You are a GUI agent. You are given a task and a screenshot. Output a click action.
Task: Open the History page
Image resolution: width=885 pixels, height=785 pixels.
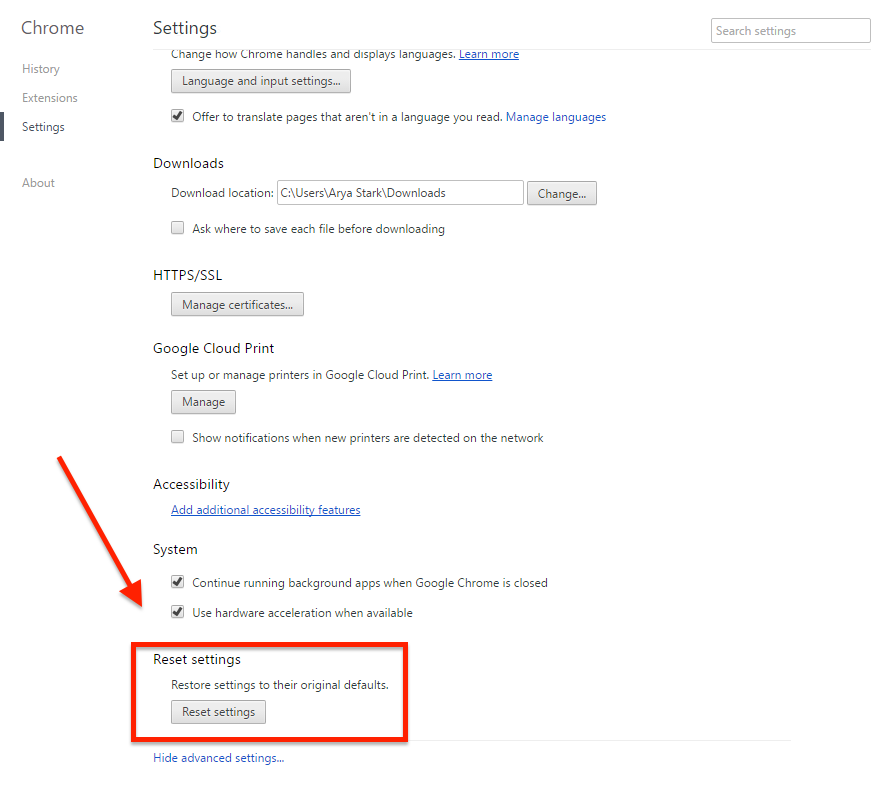tap(40, 68)
